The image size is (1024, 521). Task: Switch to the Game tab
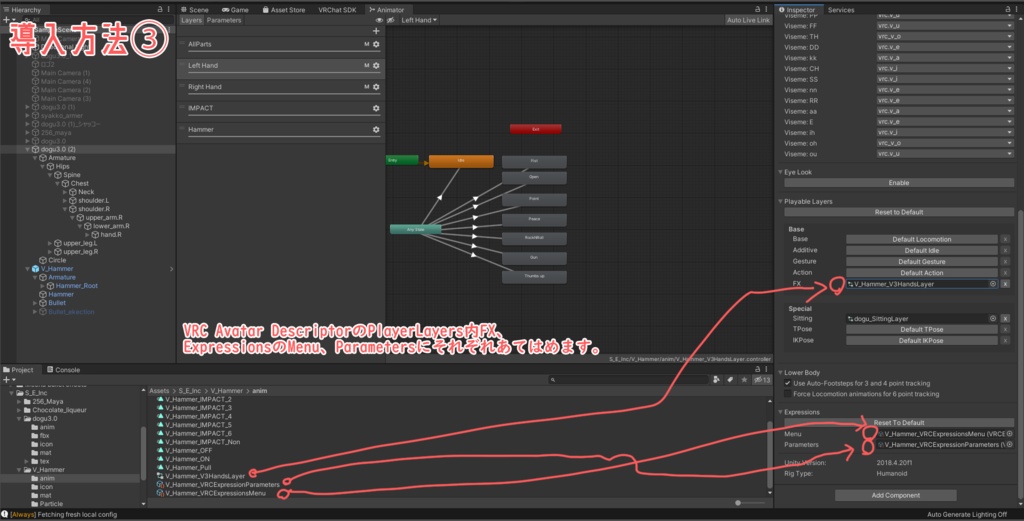click(x=235, y=10)
